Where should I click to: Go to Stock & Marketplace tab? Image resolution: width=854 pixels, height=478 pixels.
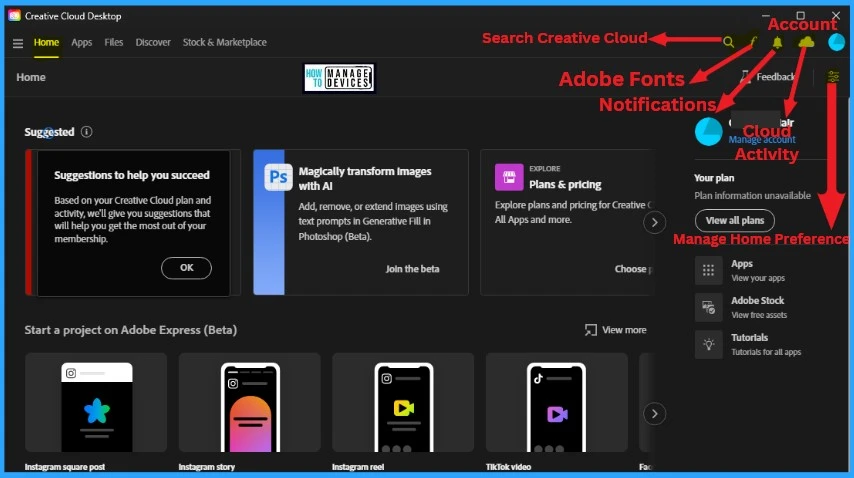pos(224,42)
